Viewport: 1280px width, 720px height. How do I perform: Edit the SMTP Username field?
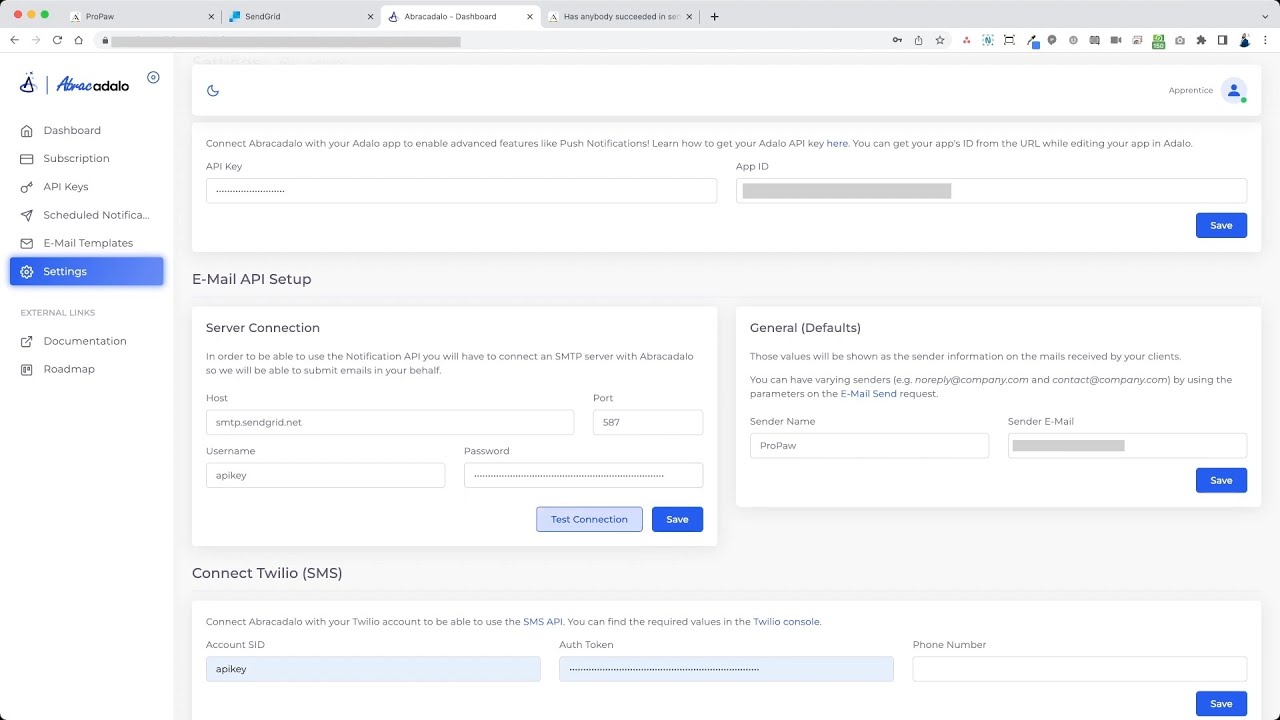(325, 475)
